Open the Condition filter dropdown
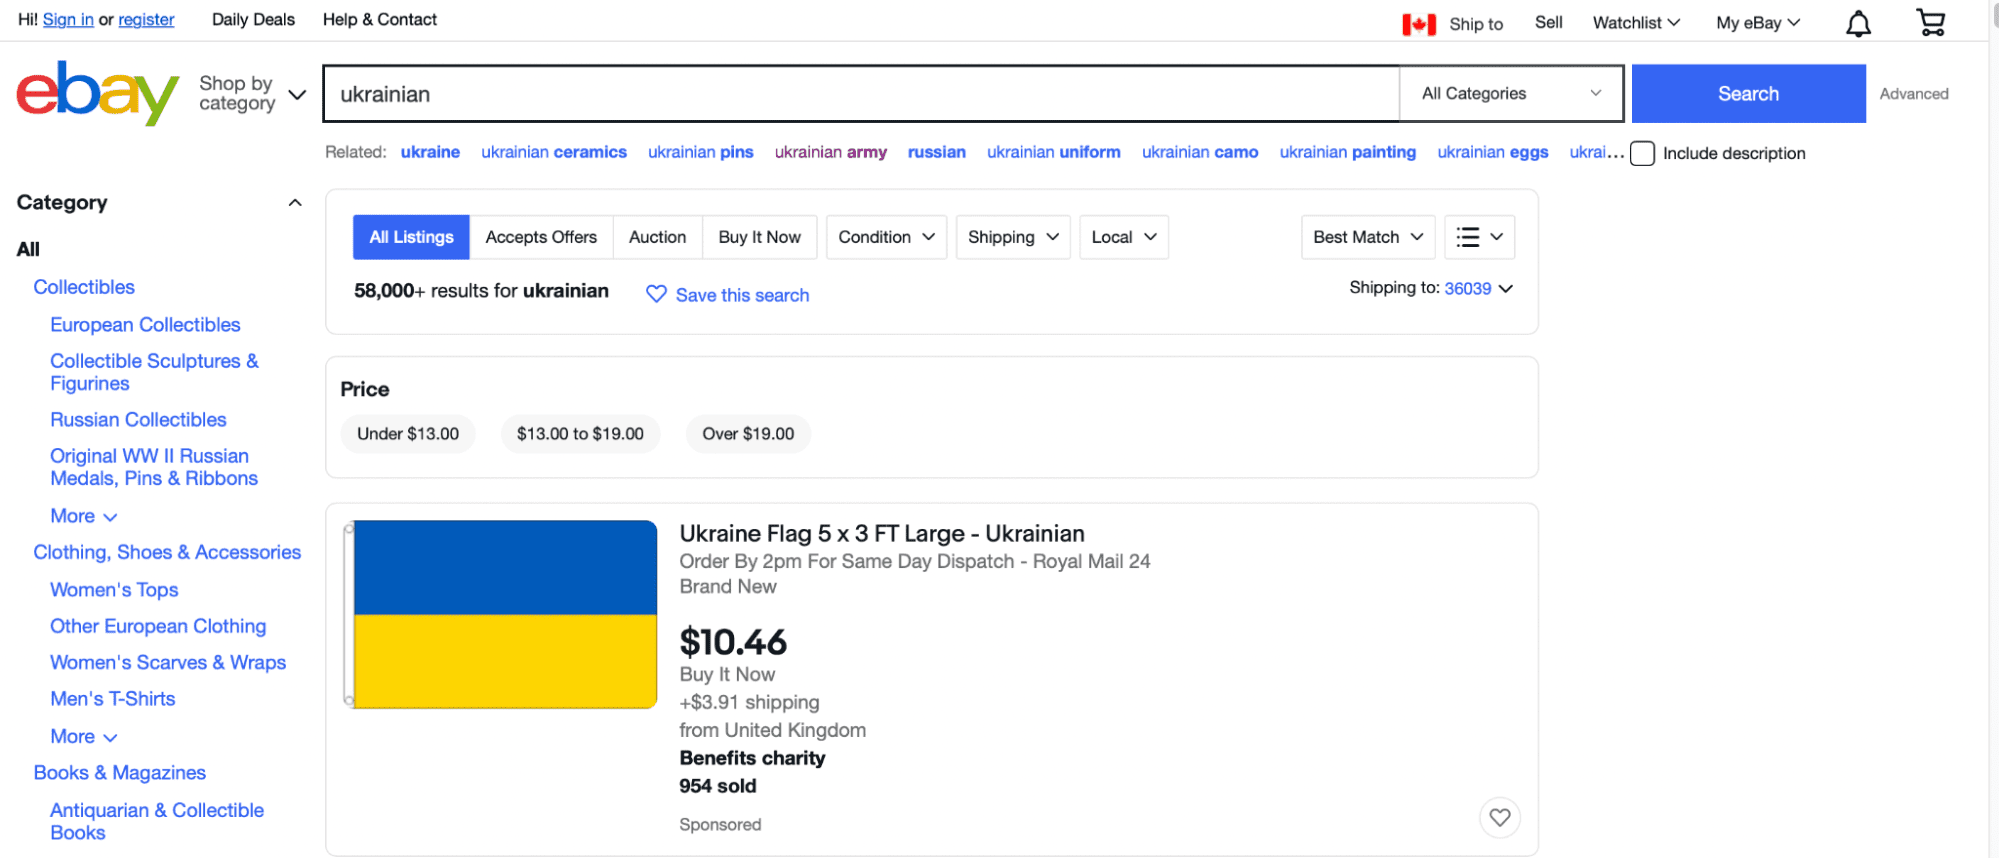Screen dimensions: 1999x858 pyautogui.click(x=886, y=237)
